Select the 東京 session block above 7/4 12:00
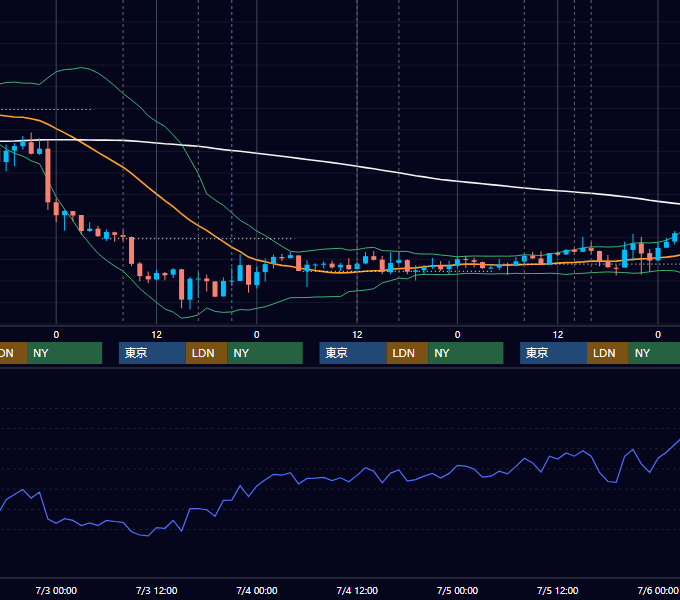The width and height of the screenshot is (680, 600). coord(353,353)
